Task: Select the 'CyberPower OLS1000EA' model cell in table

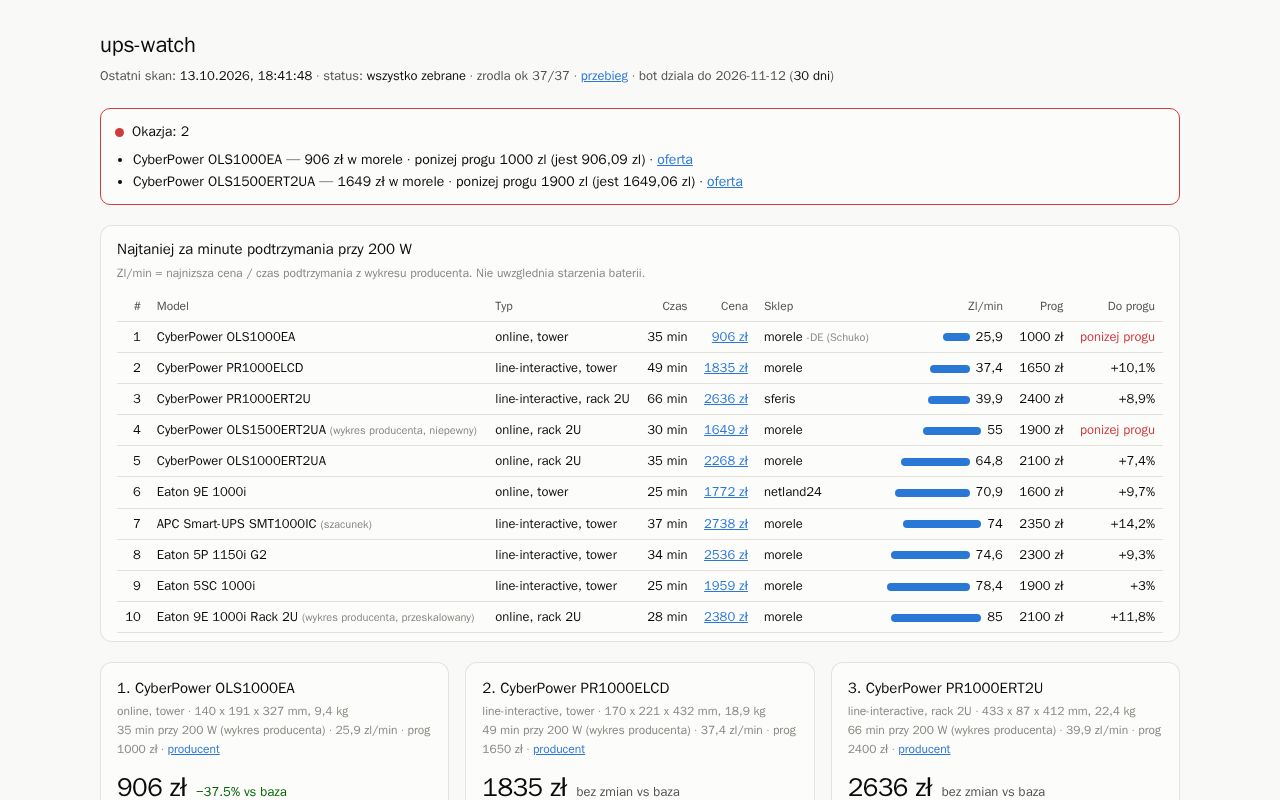Action: [226, 337]
